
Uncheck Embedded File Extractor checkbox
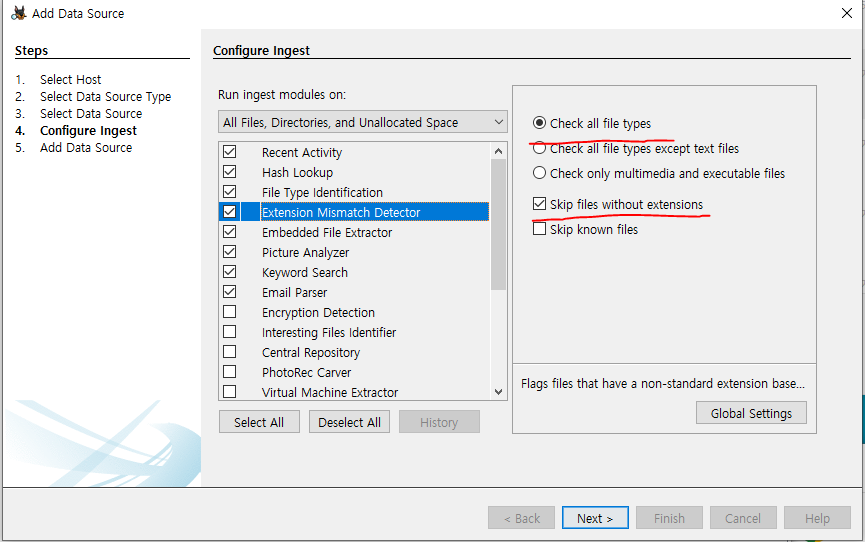229,232
